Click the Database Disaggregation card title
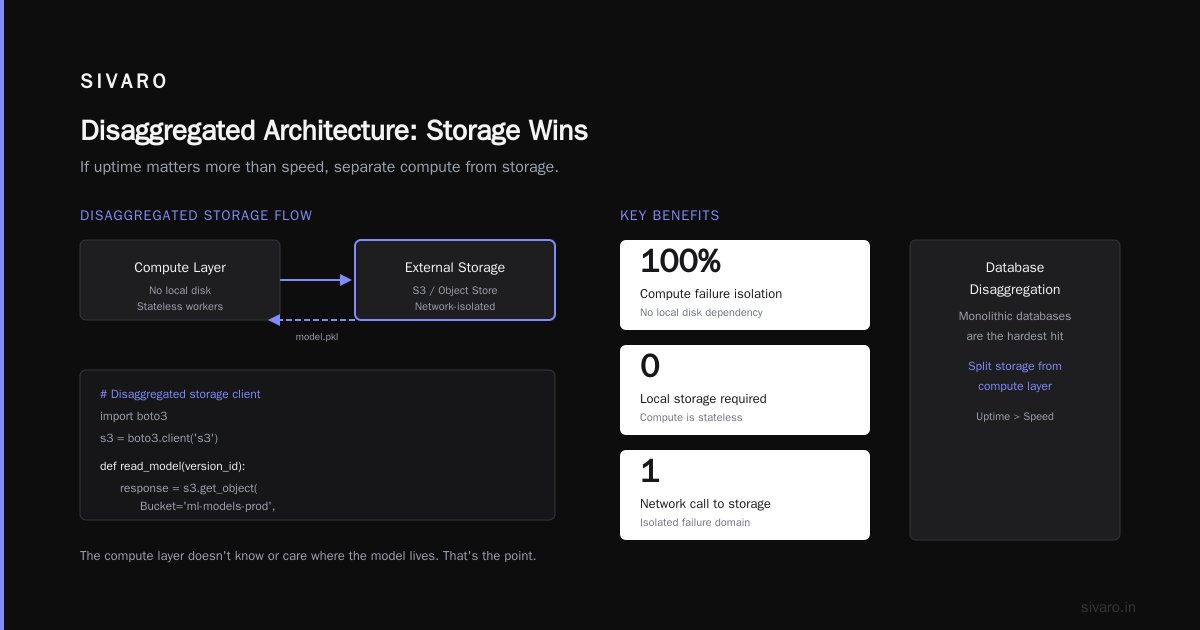The height and width of the screenshot is (630, 1200). click(1015, 278)
